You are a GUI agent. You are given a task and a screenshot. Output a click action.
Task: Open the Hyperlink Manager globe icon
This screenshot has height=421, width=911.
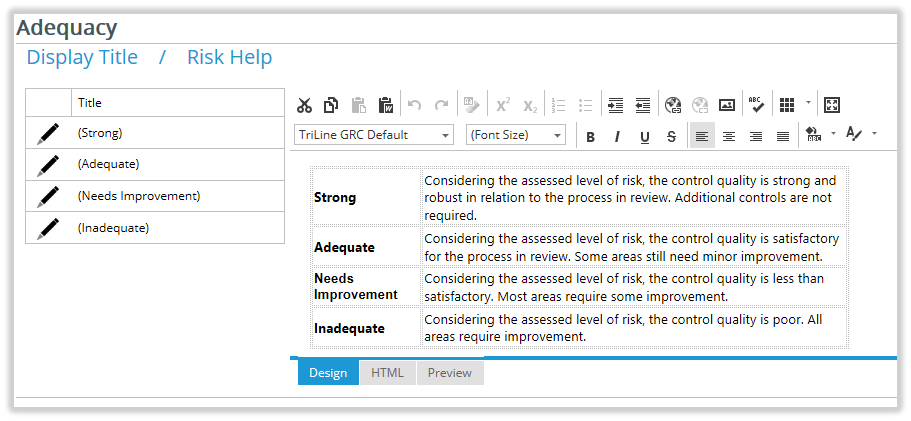click(673, 105)
